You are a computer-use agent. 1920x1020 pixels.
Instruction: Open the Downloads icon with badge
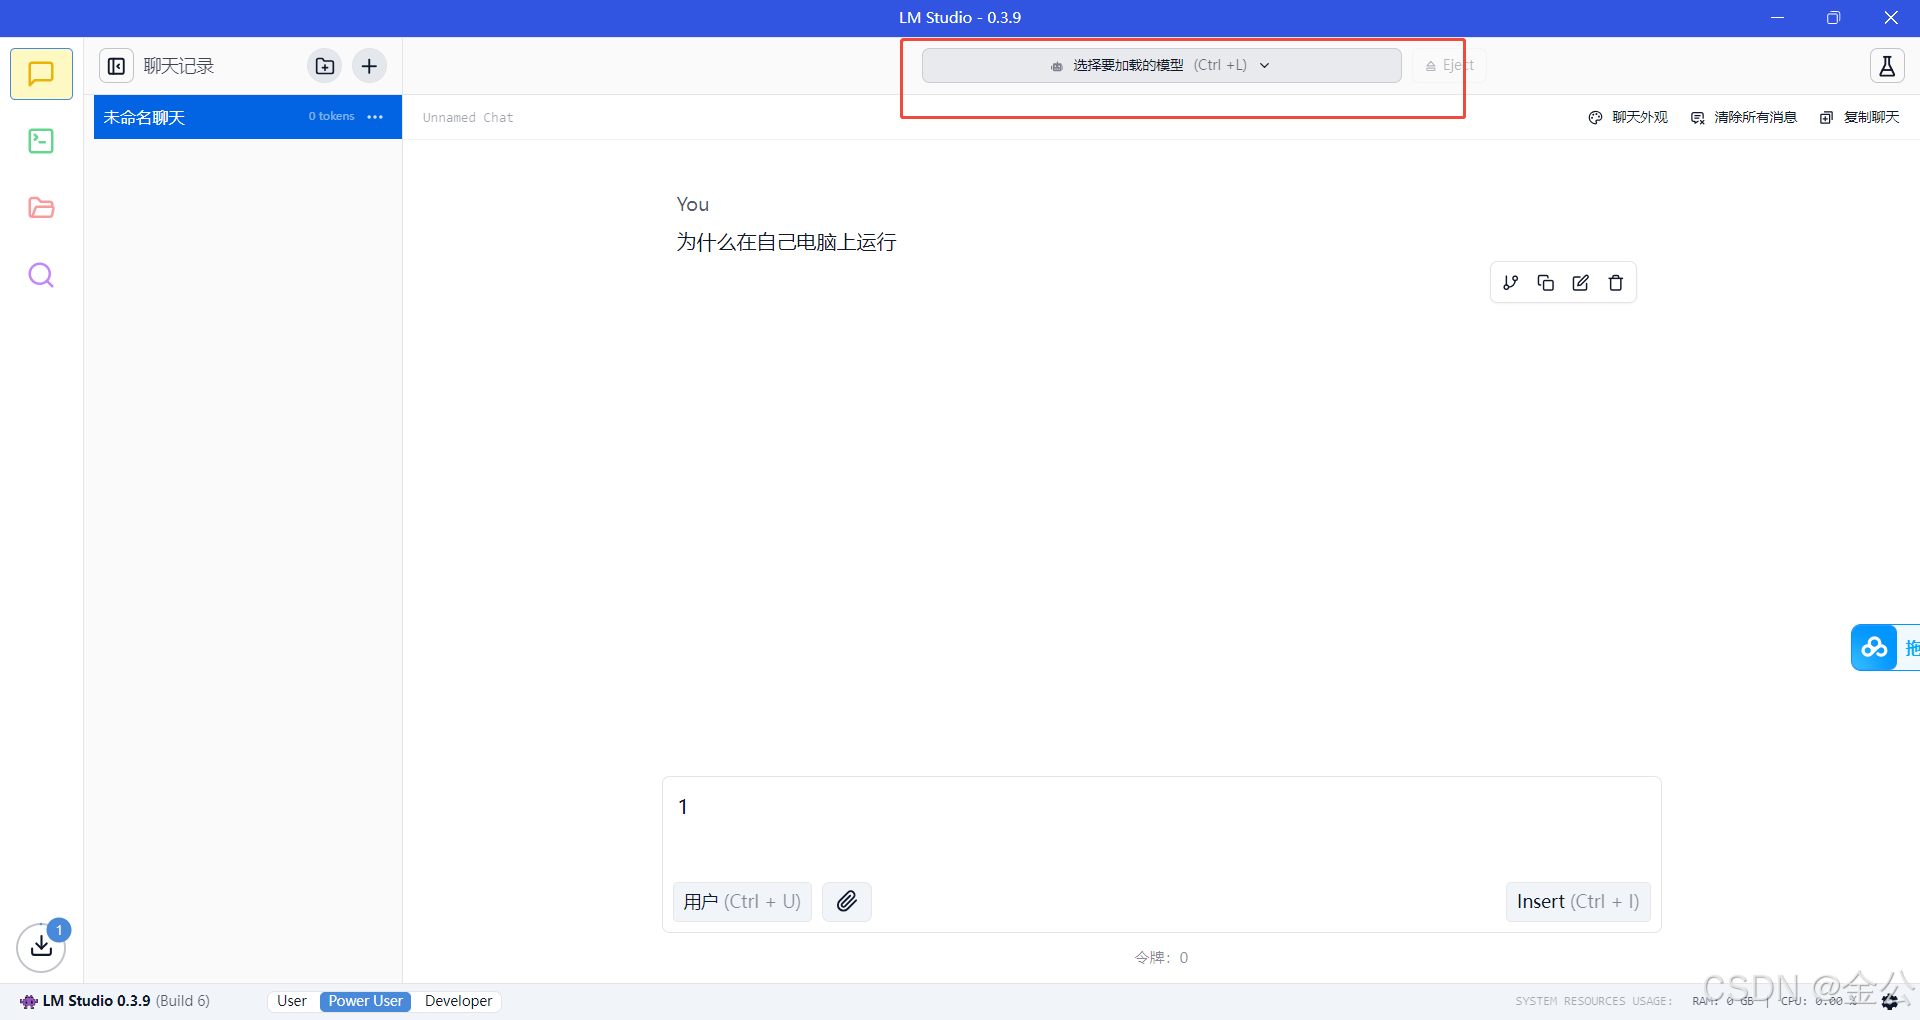[x=41, y=946]
